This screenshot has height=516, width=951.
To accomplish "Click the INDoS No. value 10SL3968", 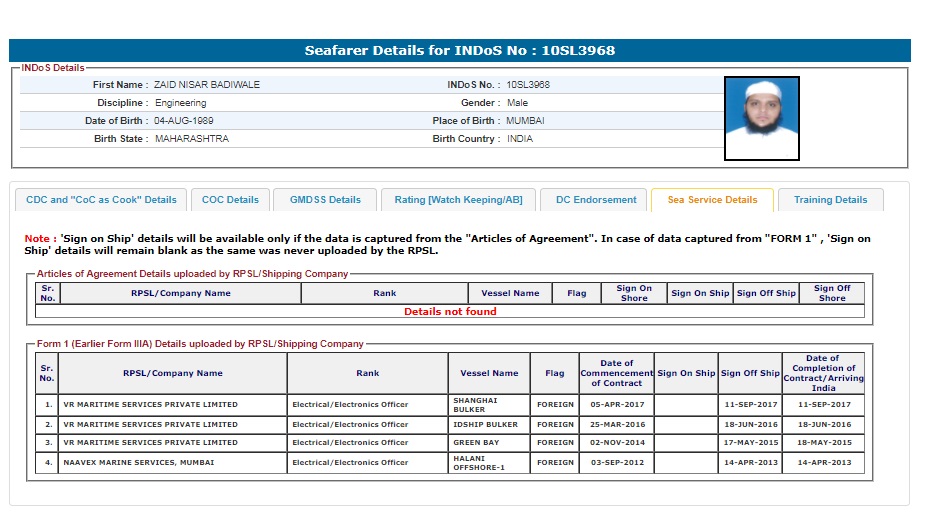I will (528, 85).
